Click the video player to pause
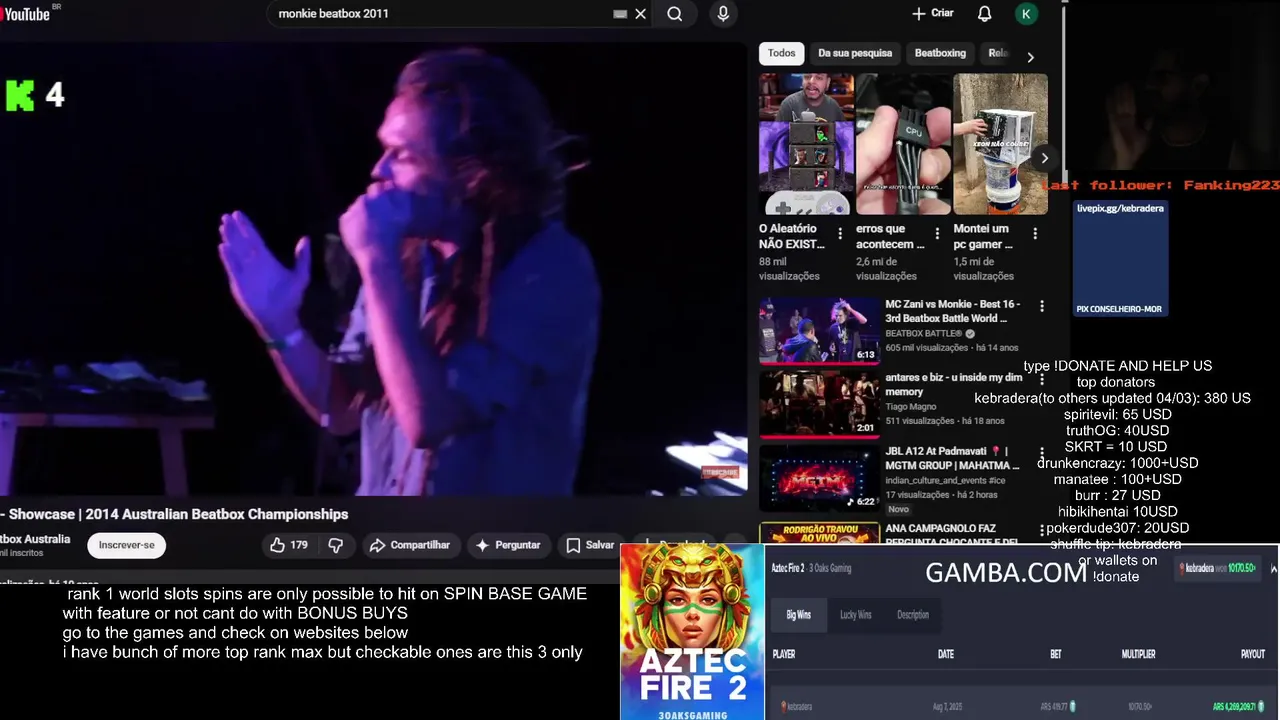This screenshot has width=1280, height=720. pyautogui.click(x=373, y=268)
